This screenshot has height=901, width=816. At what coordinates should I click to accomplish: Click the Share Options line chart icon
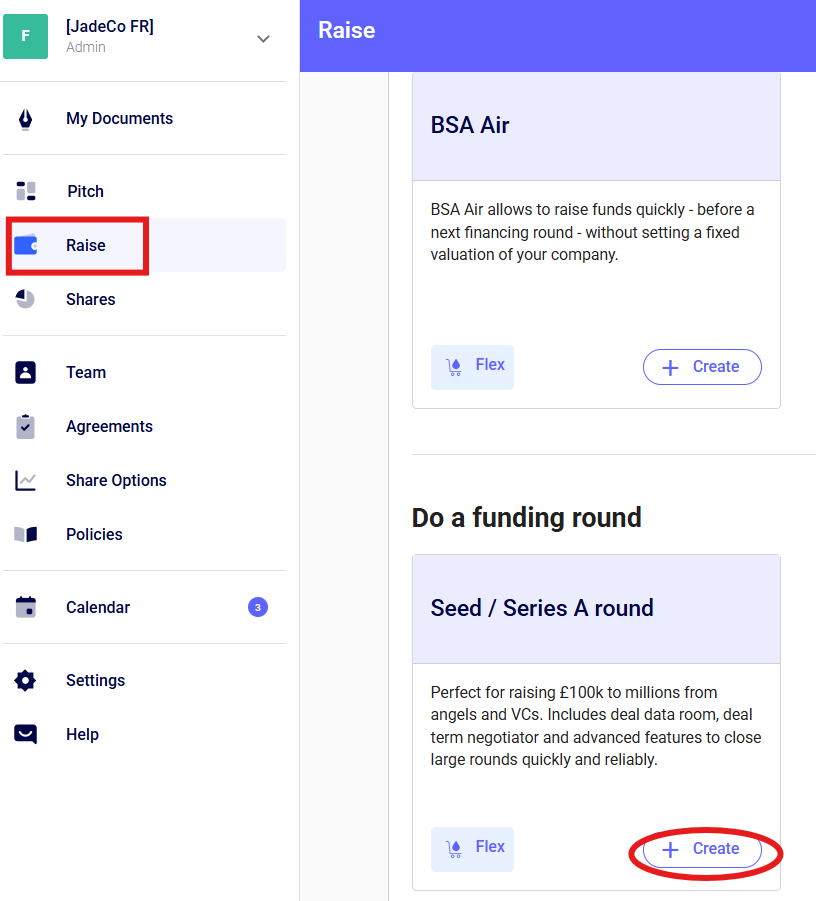point(25,480)
